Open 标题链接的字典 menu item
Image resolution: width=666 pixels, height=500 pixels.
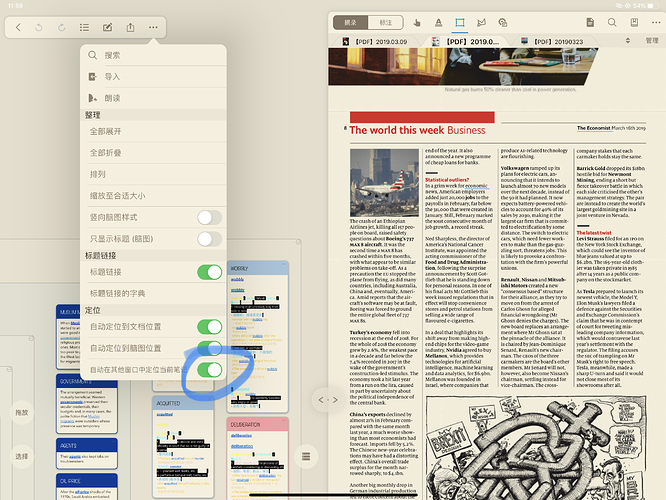(153, 294)
